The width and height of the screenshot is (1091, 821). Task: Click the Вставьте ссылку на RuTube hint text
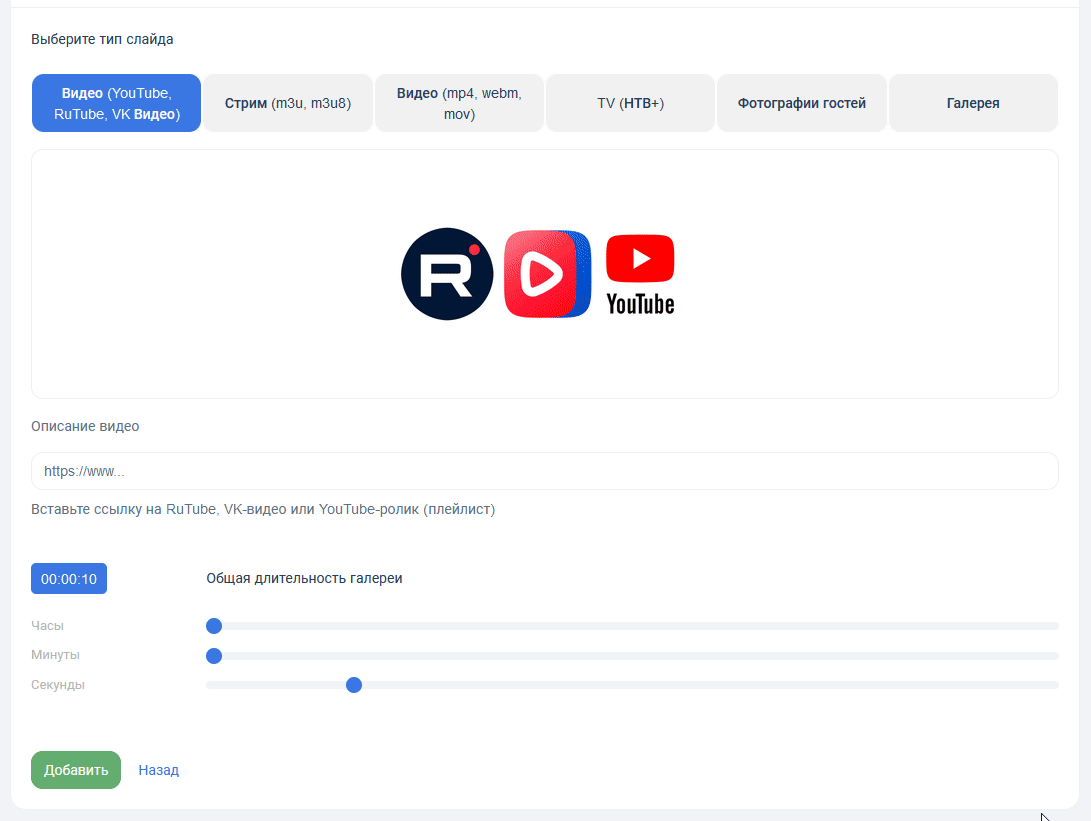pos(263,509)
